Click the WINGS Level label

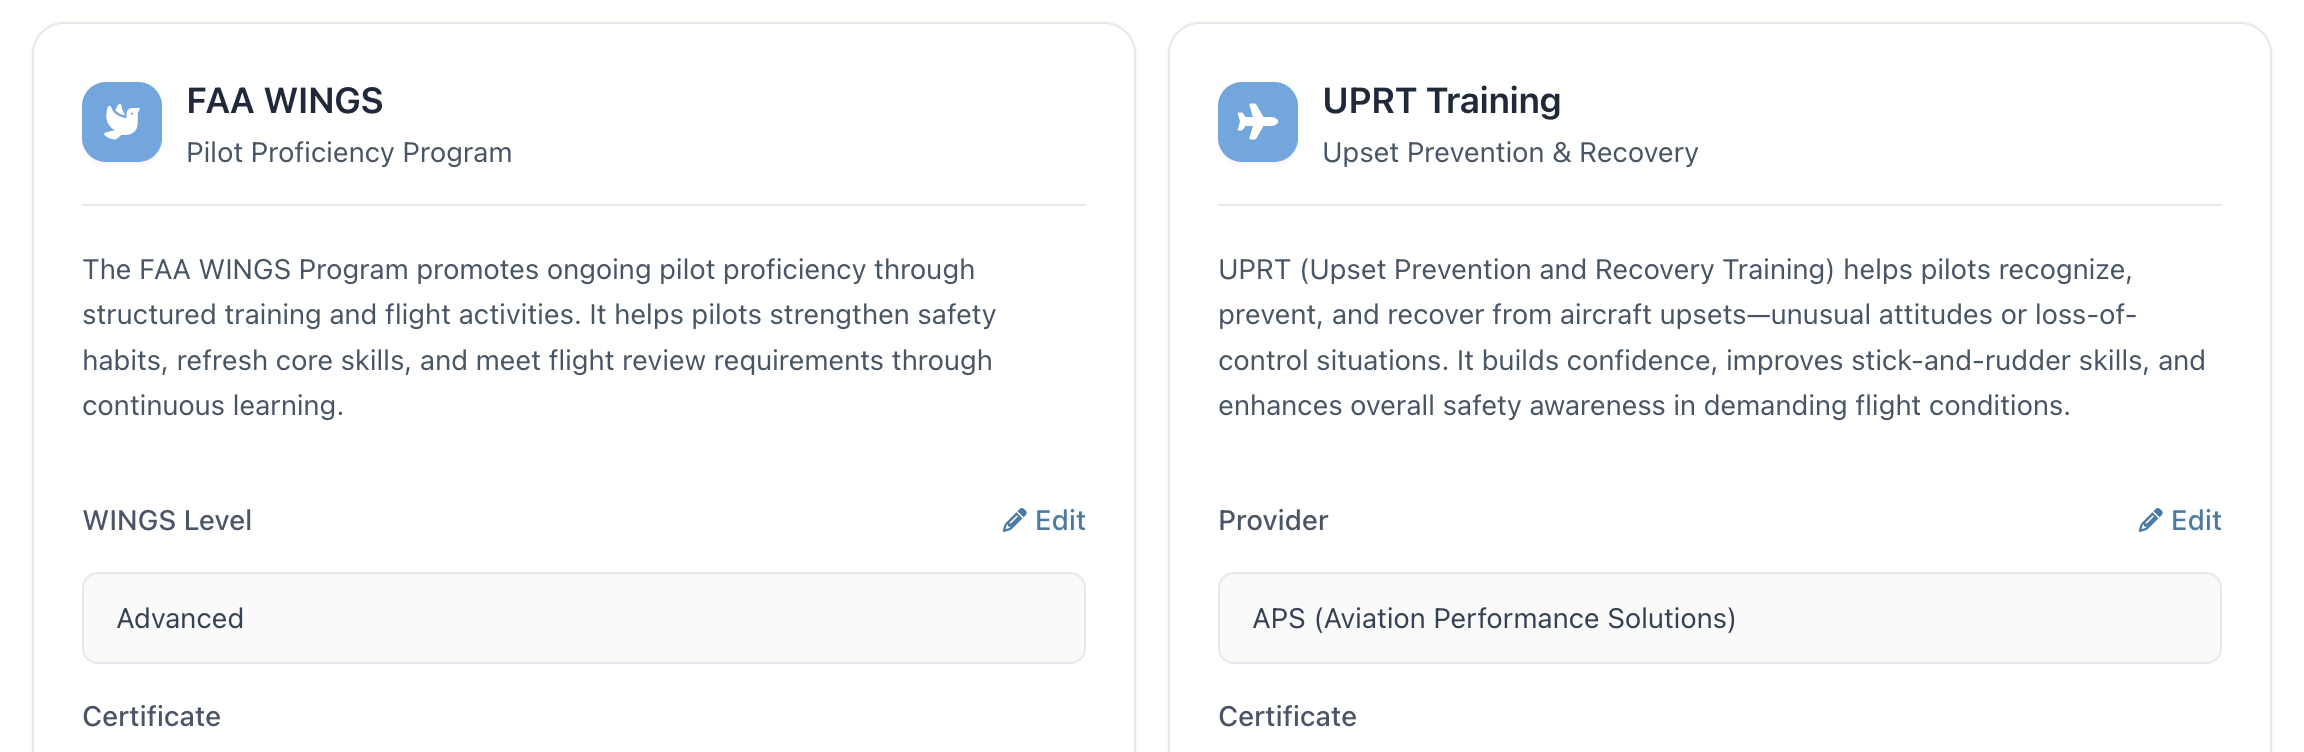click(167, 521)
